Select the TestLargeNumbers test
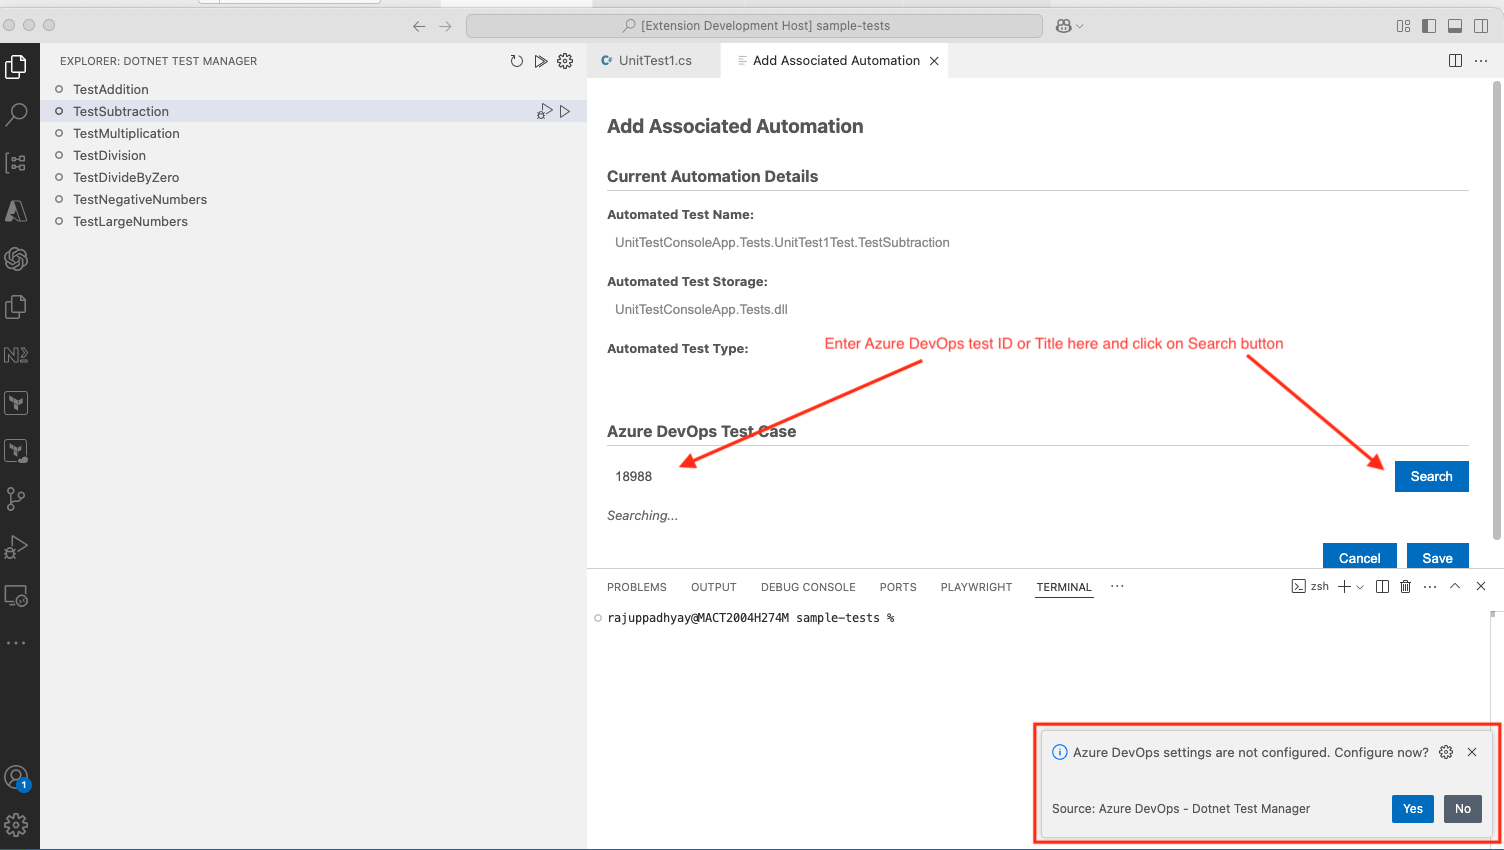This screenshot has height=850, width=1504. click(x=313, y=221)
